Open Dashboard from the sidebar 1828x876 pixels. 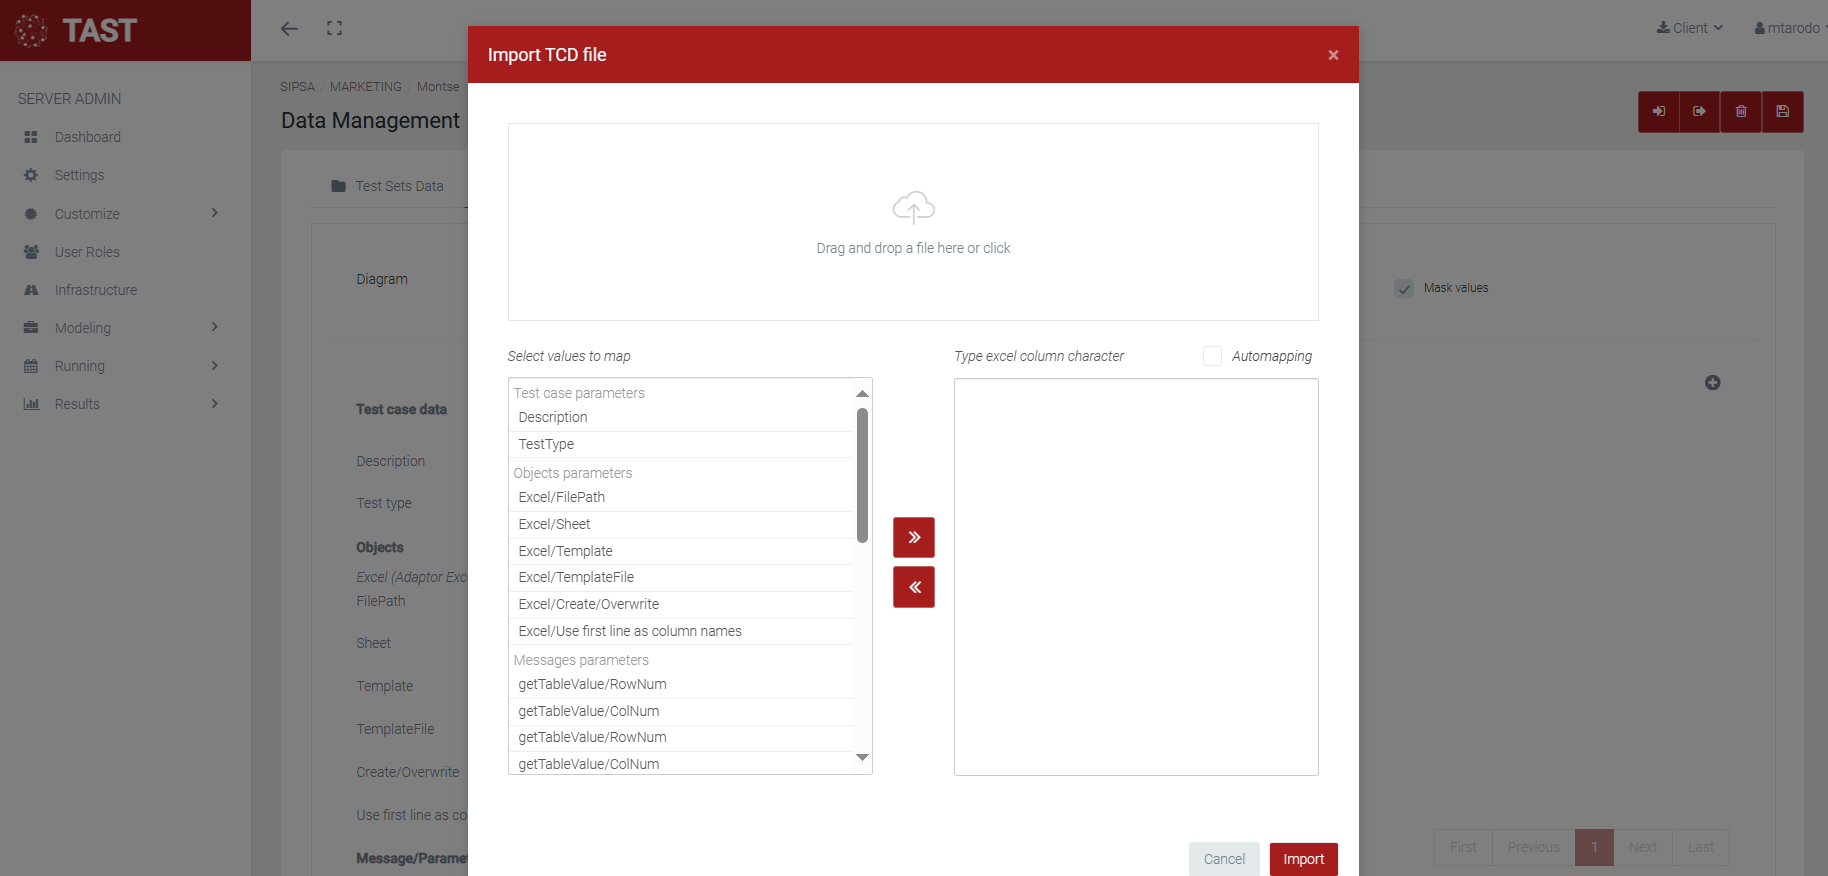87,137
